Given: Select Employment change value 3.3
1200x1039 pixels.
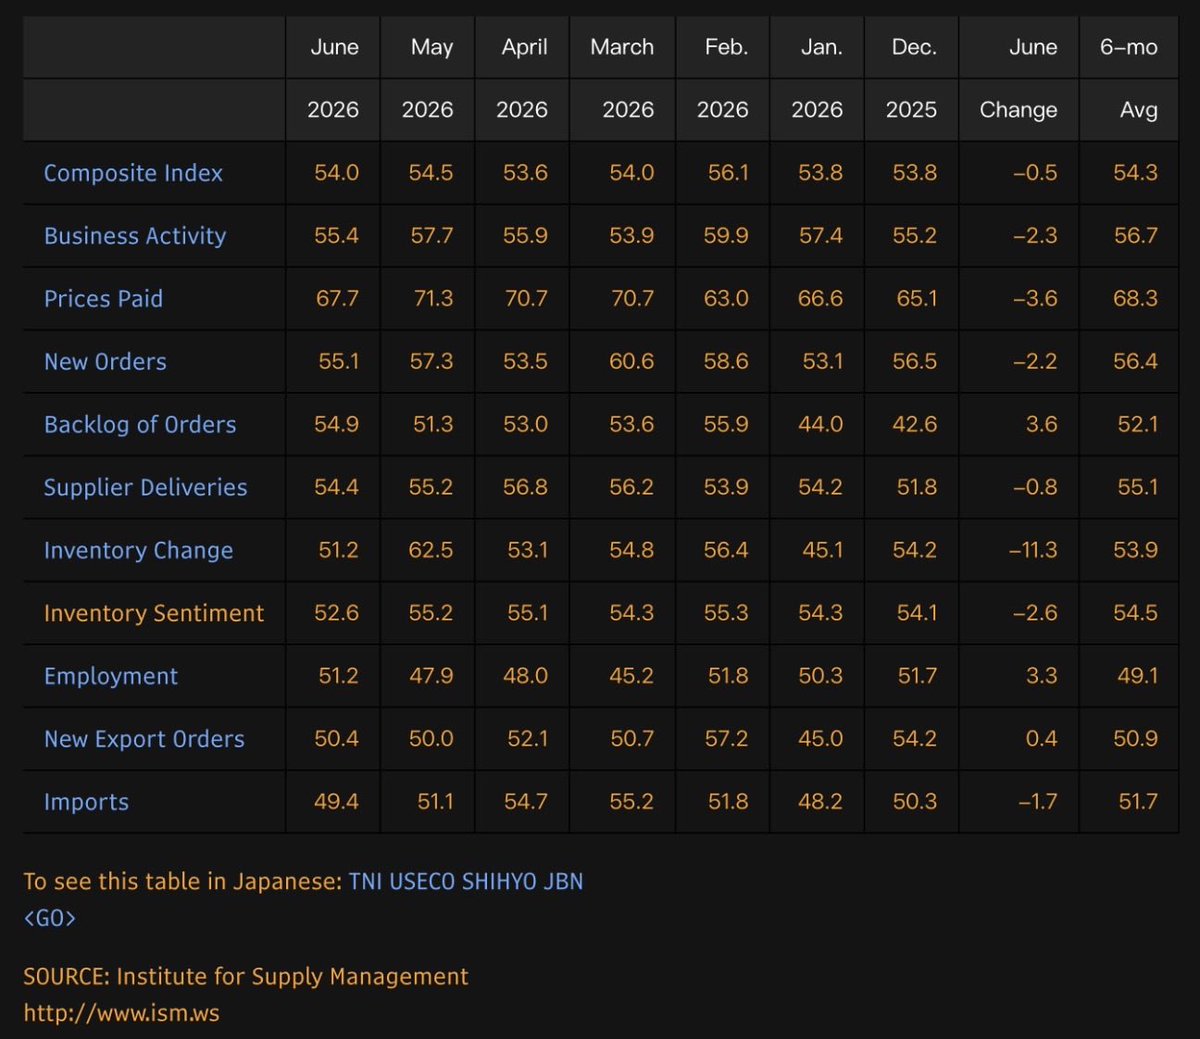Looking at the screenshot, I should [1042, 677].
